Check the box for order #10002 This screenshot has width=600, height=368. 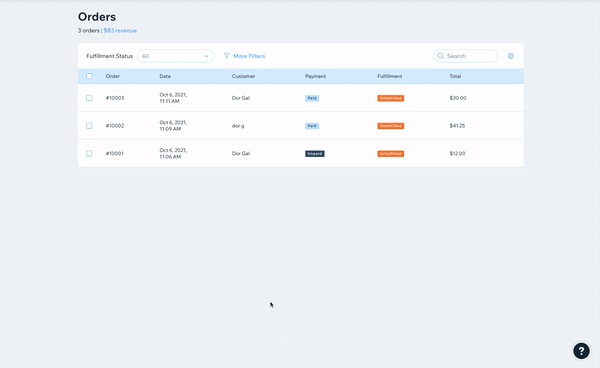click(89, 125)
